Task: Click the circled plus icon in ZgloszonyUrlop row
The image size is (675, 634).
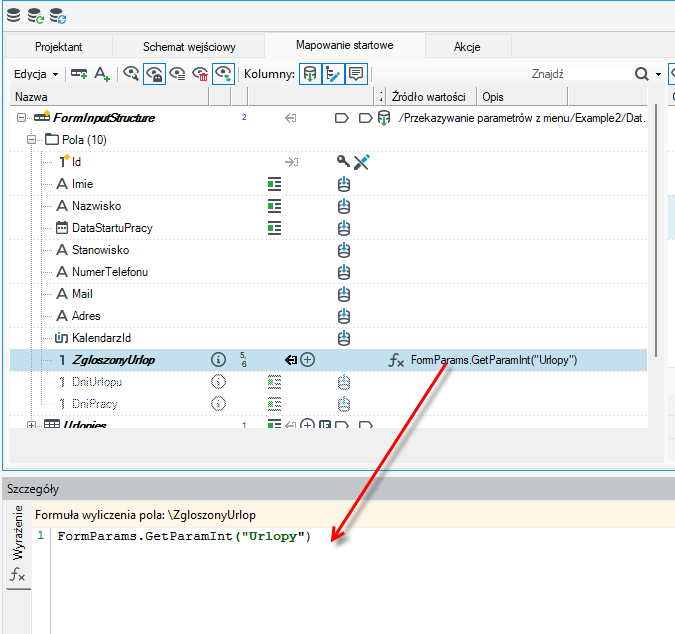Action: coord(307,359)
